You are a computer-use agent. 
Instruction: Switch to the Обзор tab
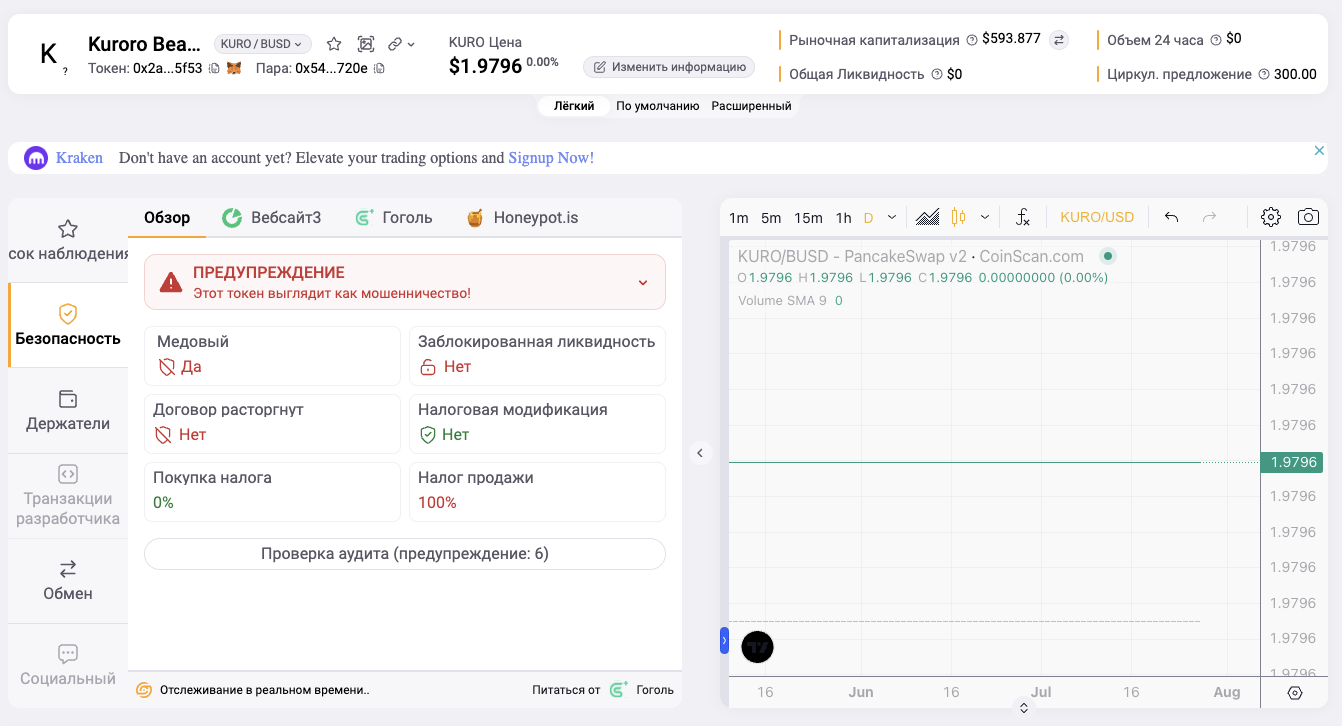pyautogui.click(x=167, y=217)
